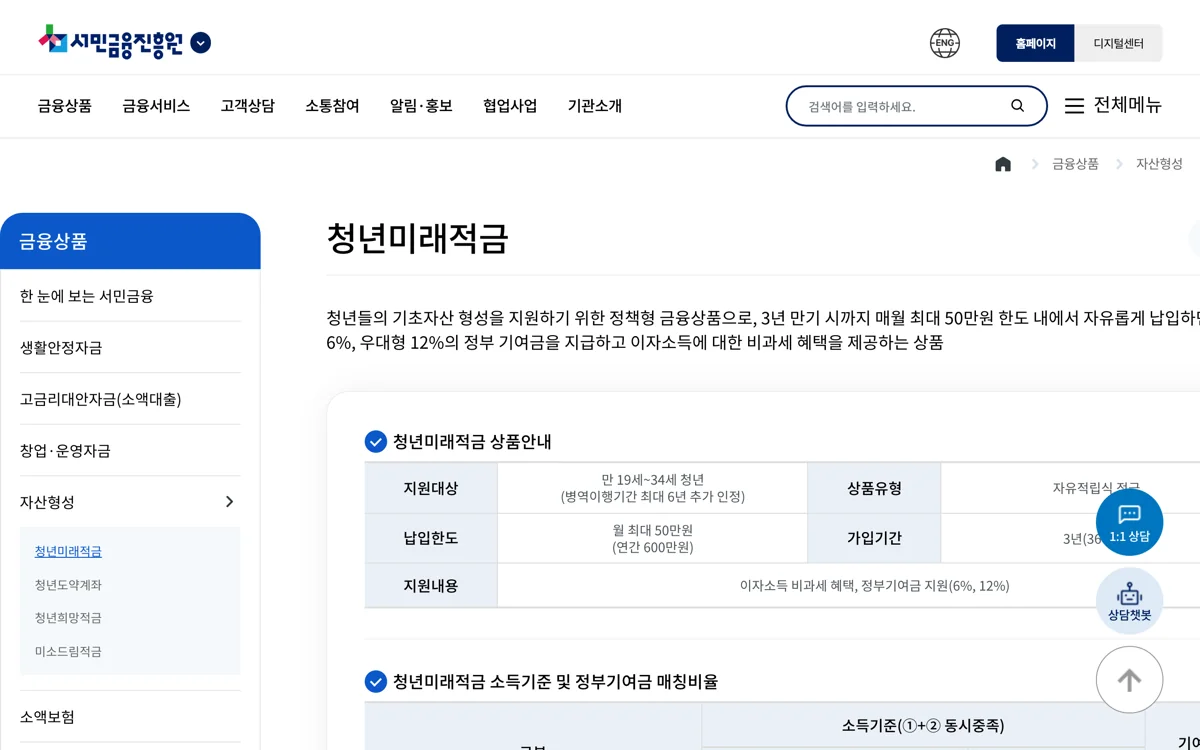This screenshot has height=750, width=1200.
Task: Open 소액보험 sidebar item
Action: tap(130, 717)
